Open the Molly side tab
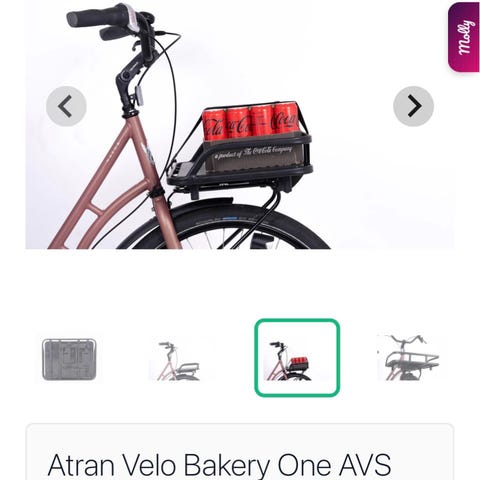Viewport: 480px width, 480px height. [x=464, y=37]
